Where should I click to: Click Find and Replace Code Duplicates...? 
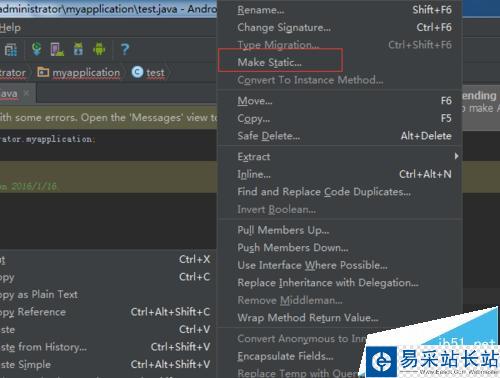tap(339, 192)
